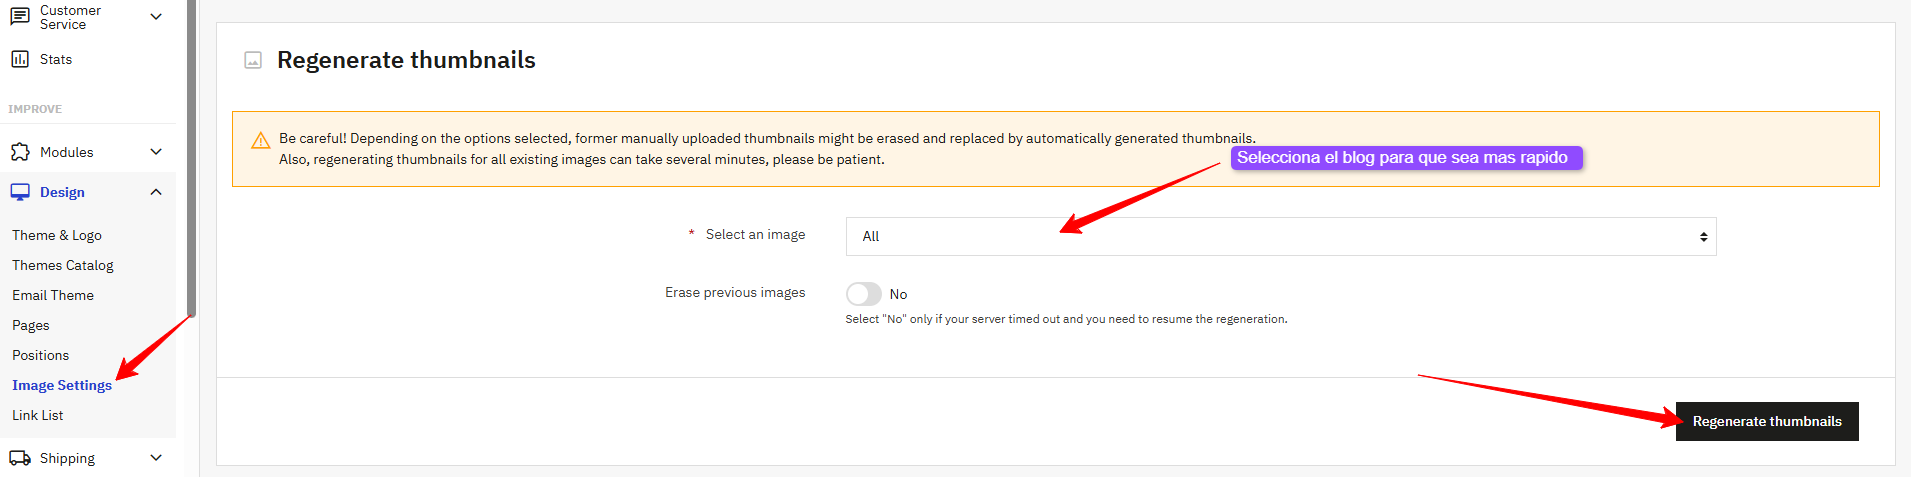This screenshot has width=1911, height=477.
Task: Click the warning triangle icon in alert
Action: click(260, 140)
